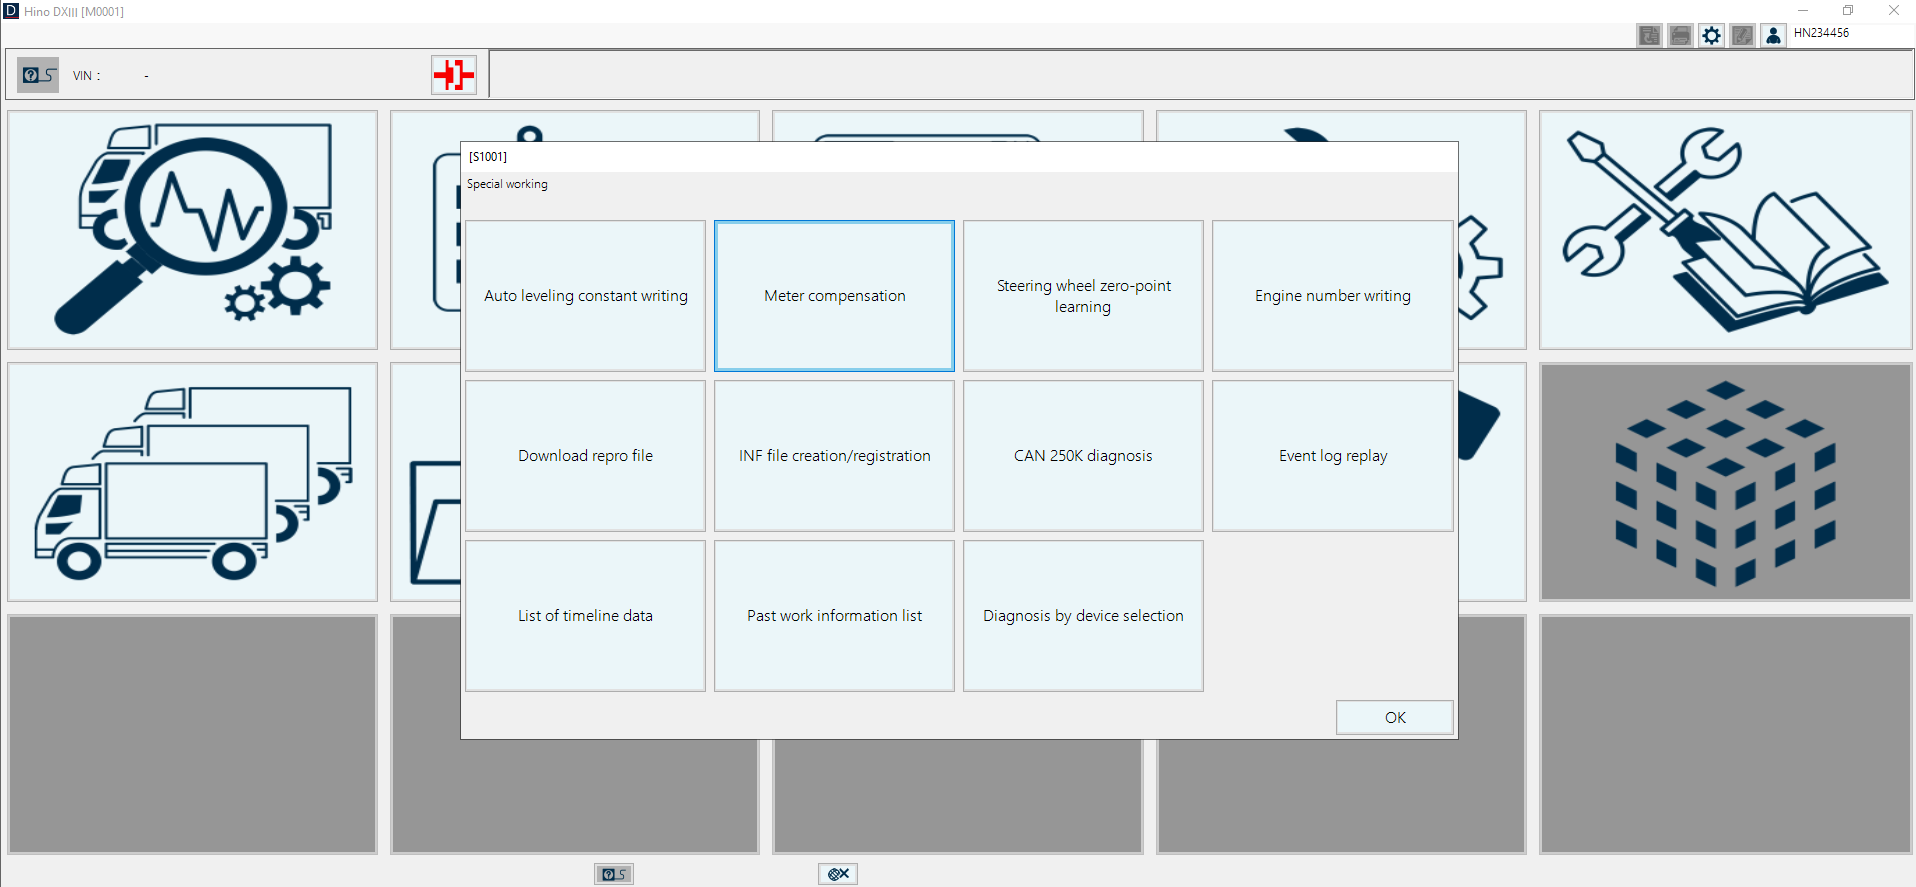Click the Special working heading
1916x887 pixels.
pyautogui.click(x=507, y=184)
